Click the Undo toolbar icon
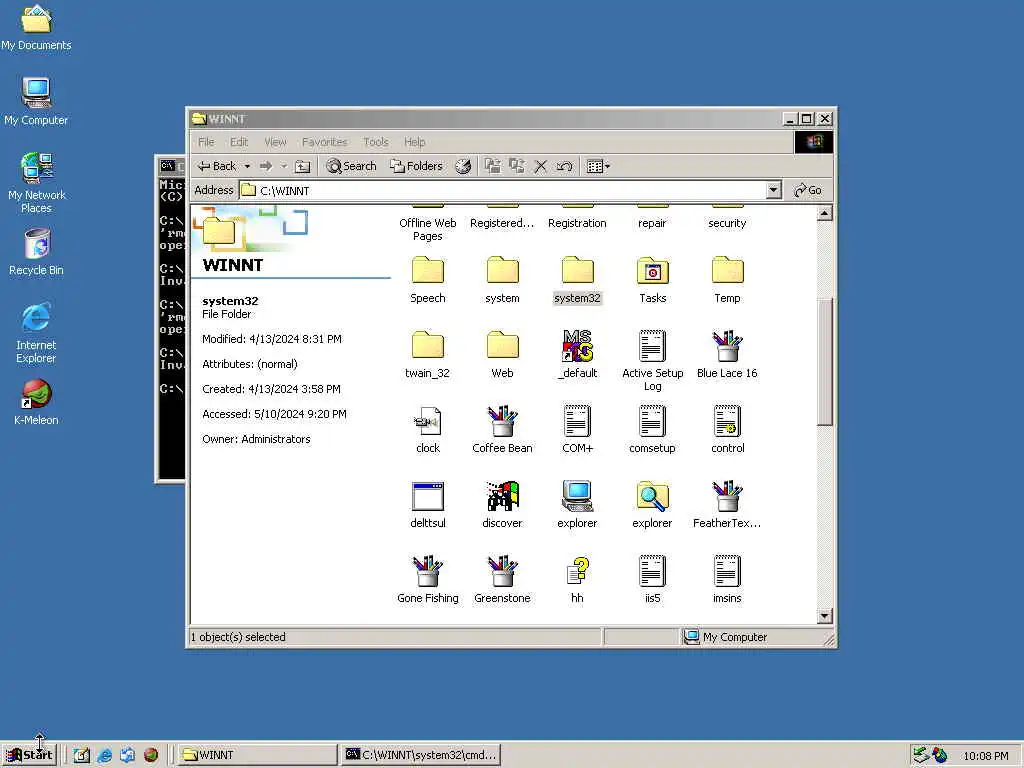 pyautogui.click(x=564, y=166)
